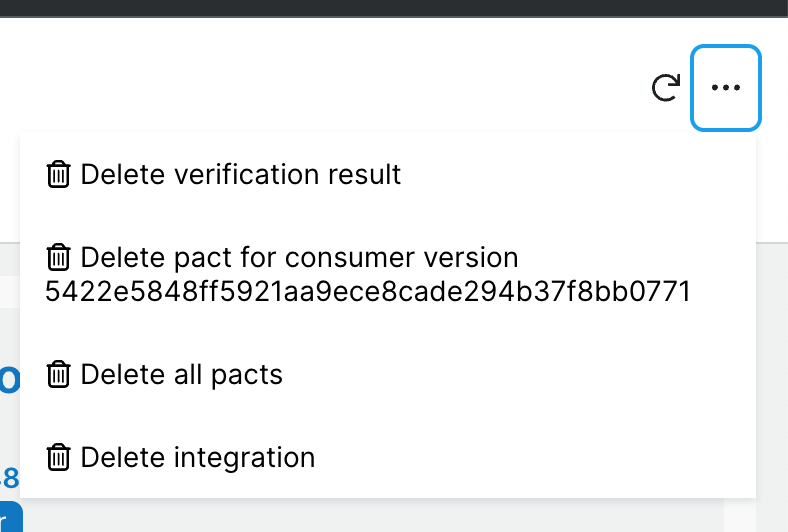
Task: Click the refresh arrow icon
Action: pos(665,88)
